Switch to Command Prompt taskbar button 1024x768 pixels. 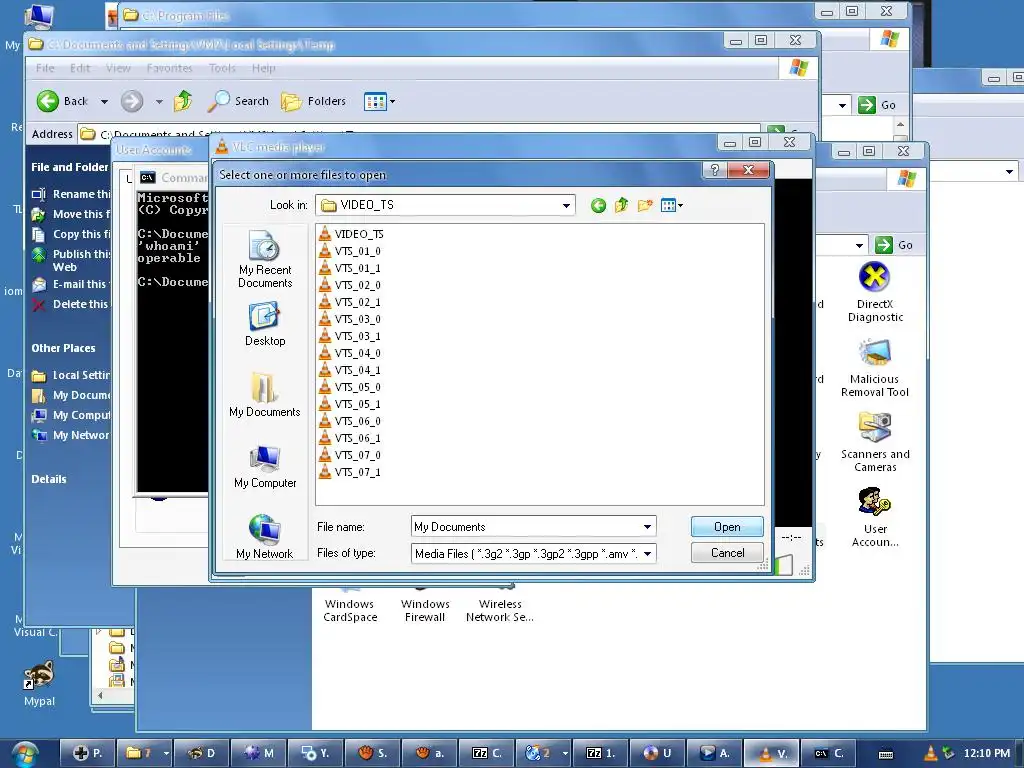click(828, 753)
